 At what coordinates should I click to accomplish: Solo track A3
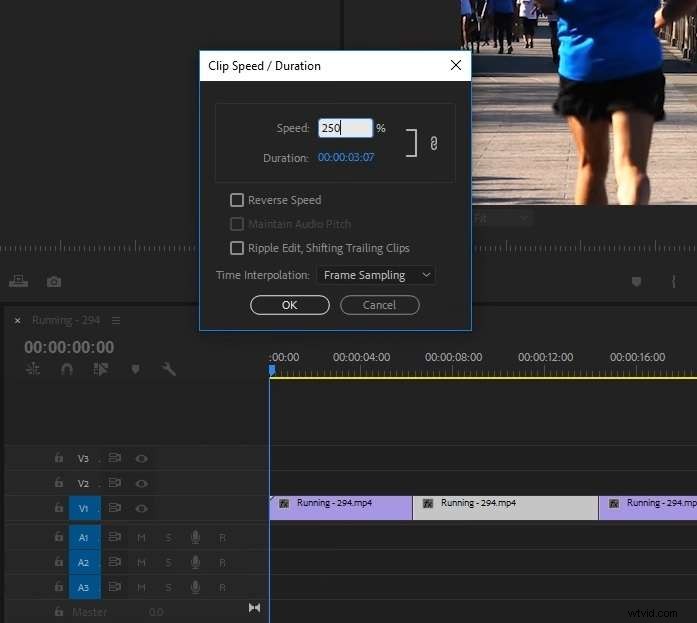(x=168, y=588)
